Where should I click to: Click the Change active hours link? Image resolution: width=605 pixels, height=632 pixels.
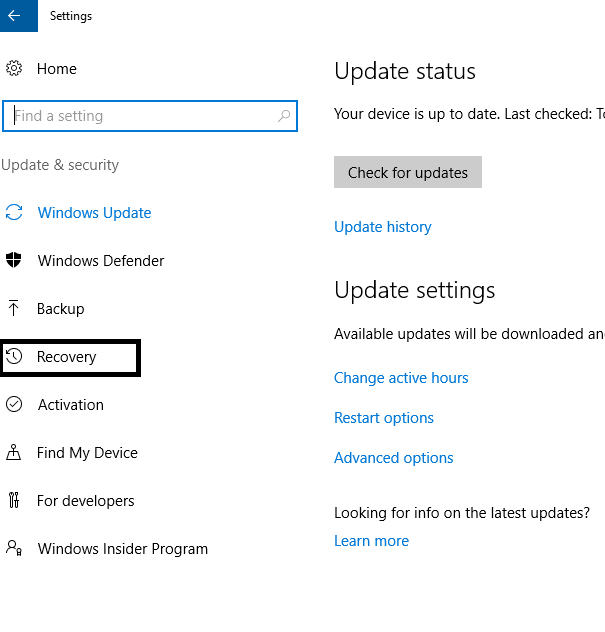pyautogui.click(x=401, y=378)
